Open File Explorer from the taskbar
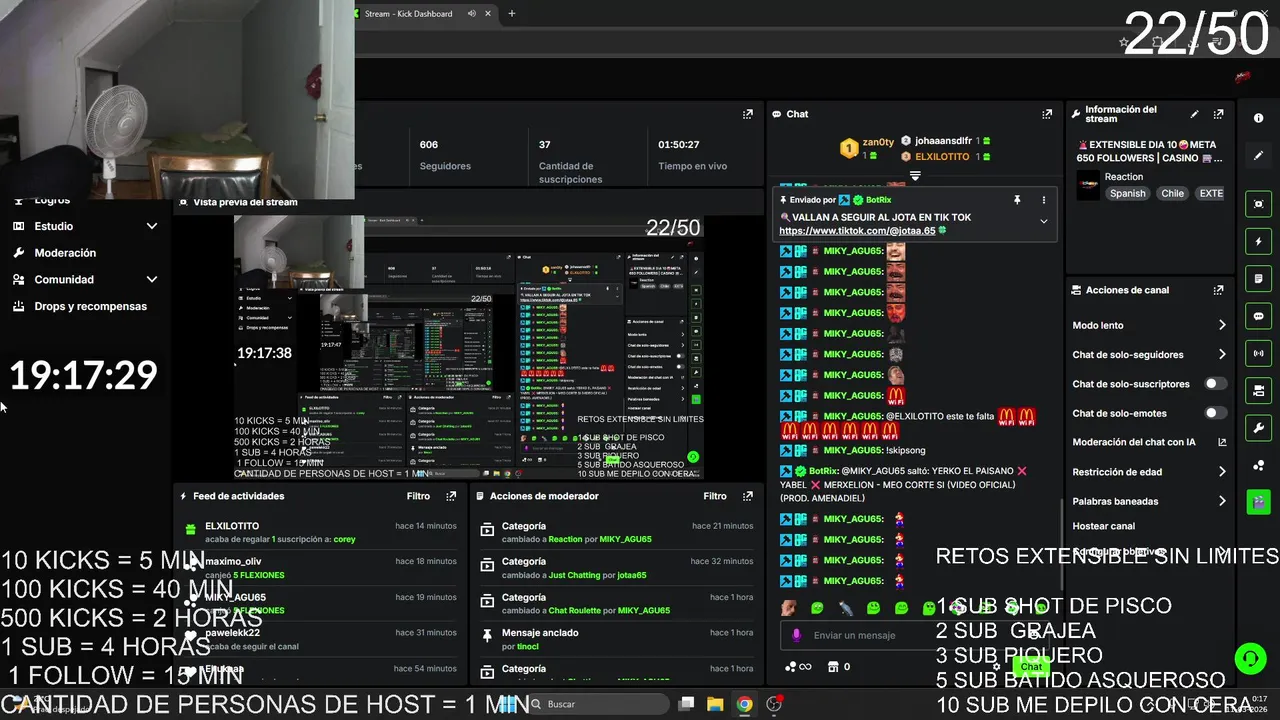This screenshot has width=1280, height=720. 715,704
